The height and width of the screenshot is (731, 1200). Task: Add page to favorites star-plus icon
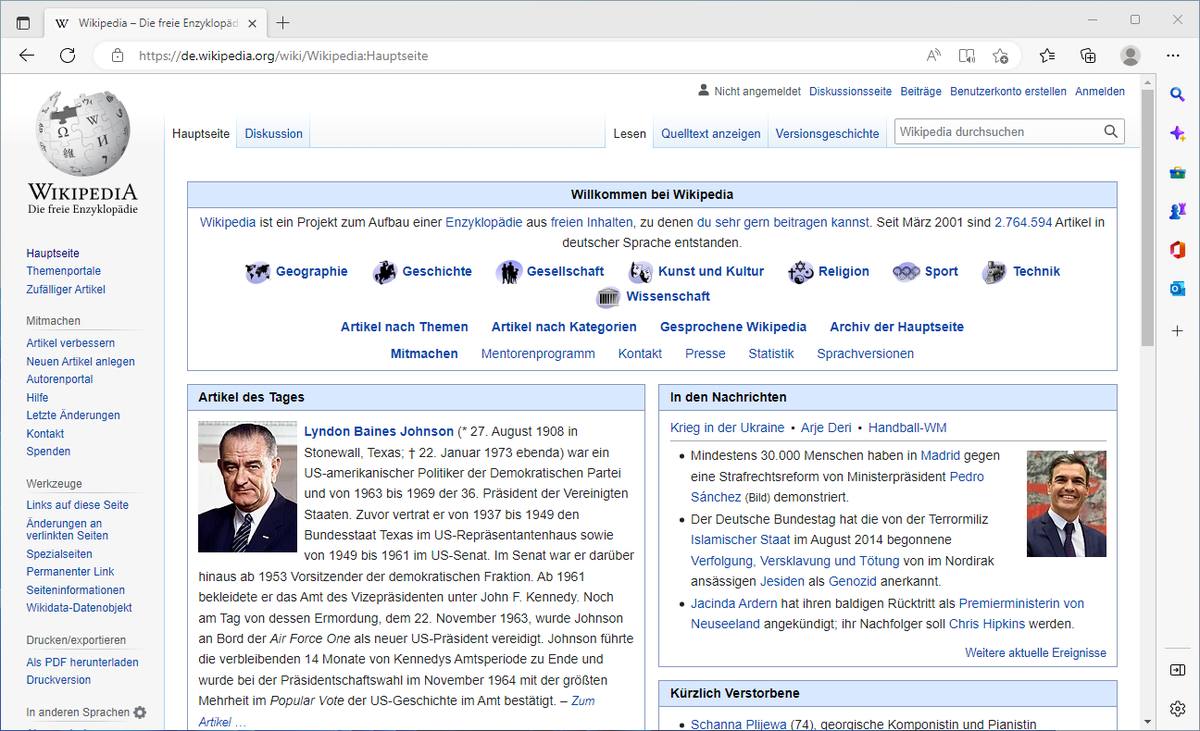(x=1000, y=56)
